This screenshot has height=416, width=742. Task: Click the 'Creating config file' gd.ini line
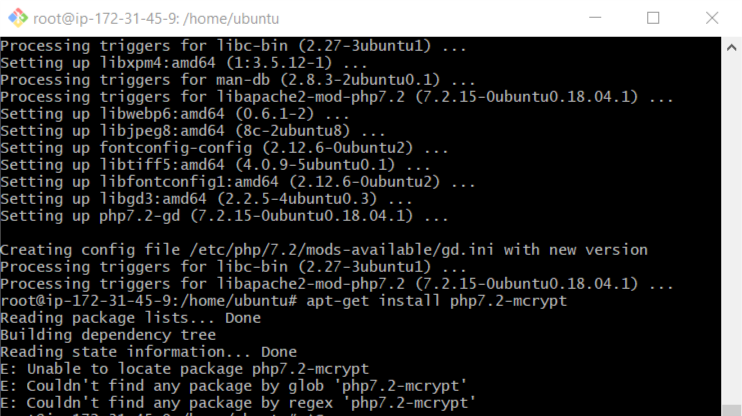pyautogui.click(x=324, y=250)
